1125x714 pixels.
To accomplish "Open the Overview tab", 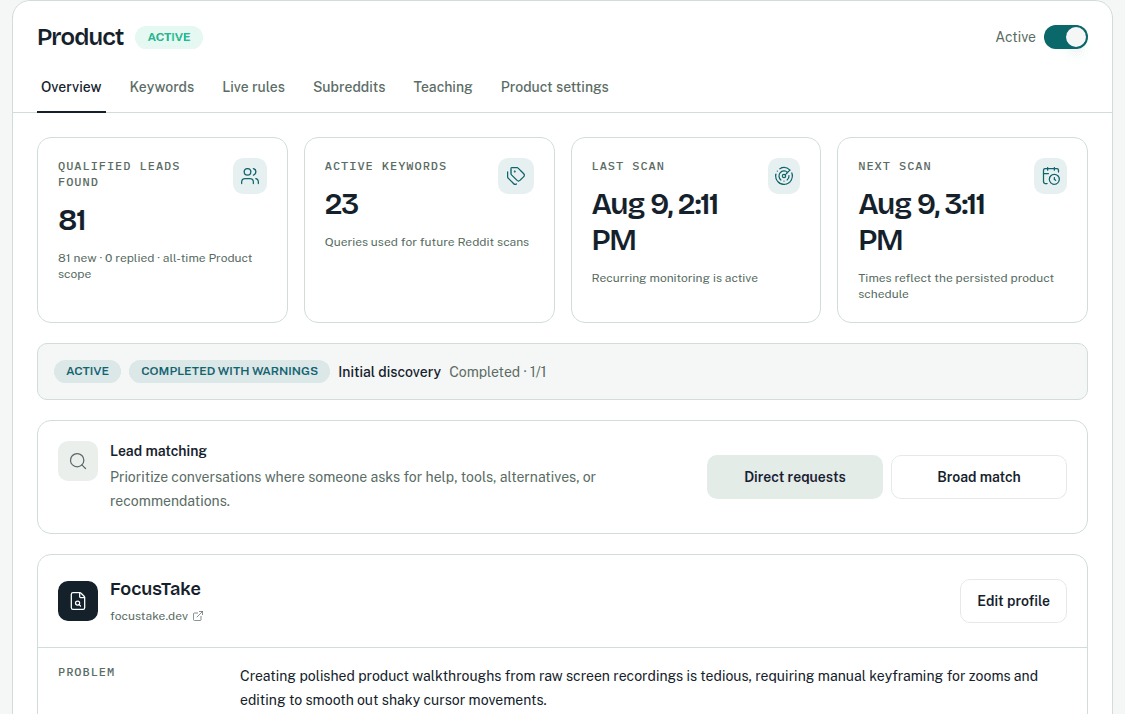I will (71, 87).
